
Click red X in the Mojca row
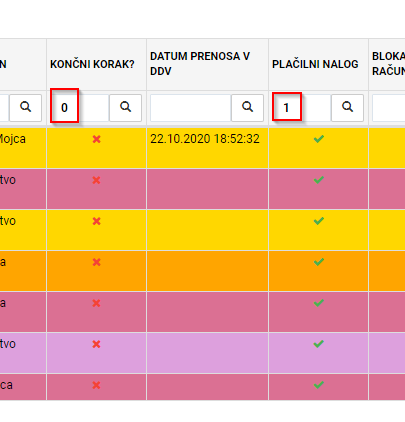(96, 139)
